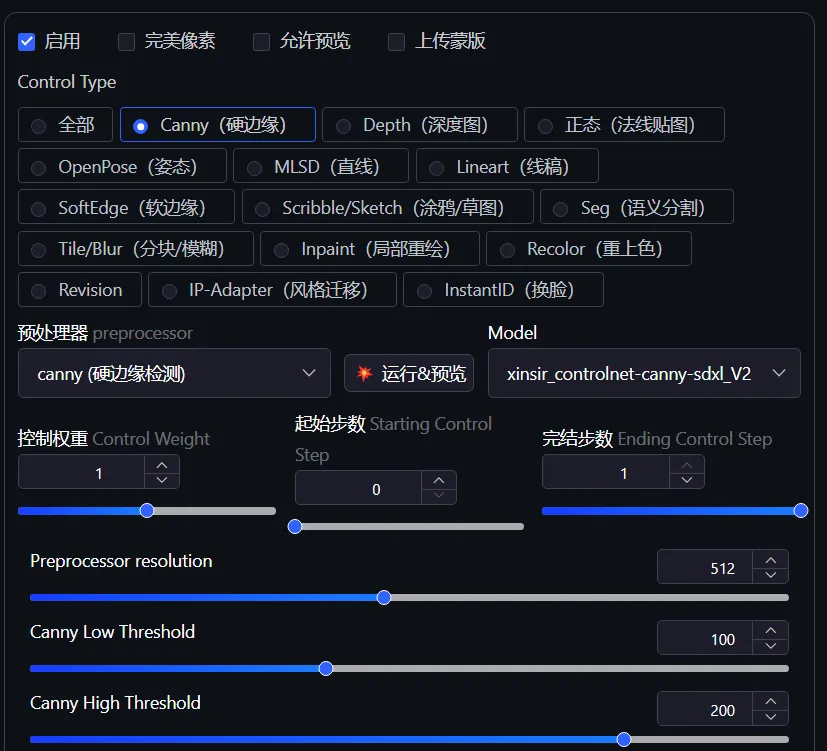Toggle the 允许预览 checkbox
This screenshot has width=827, height=751.
pos(261,41)
